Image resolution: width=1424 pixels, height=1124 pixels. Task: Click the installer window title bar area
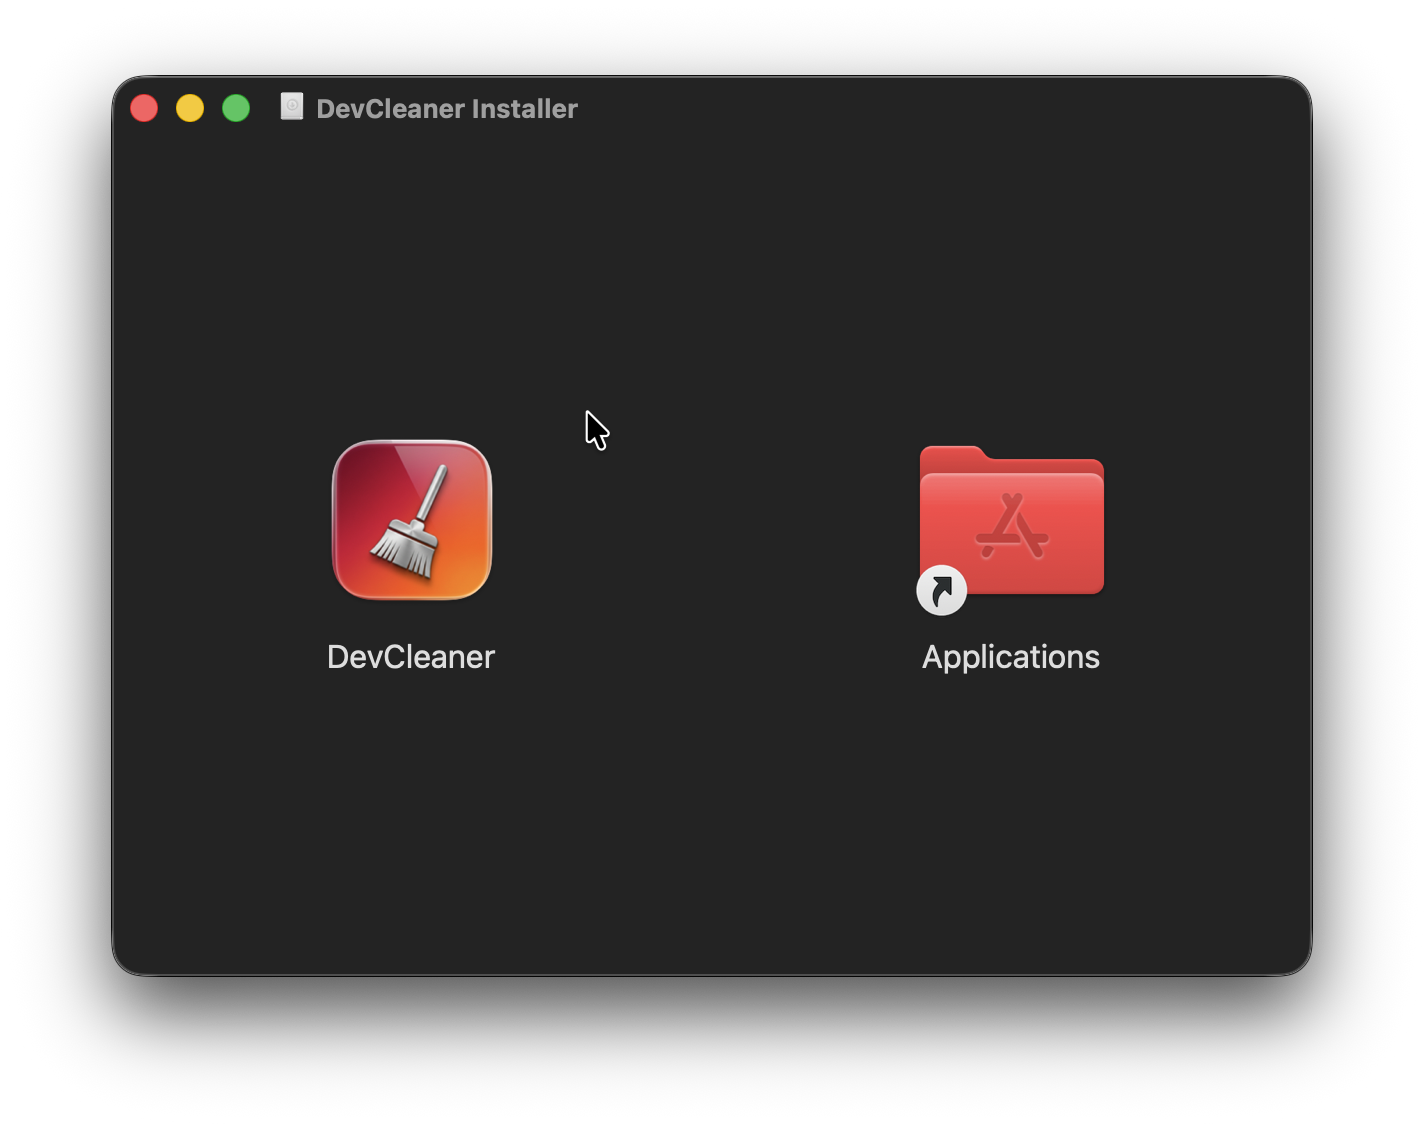[x=700, y=108]
